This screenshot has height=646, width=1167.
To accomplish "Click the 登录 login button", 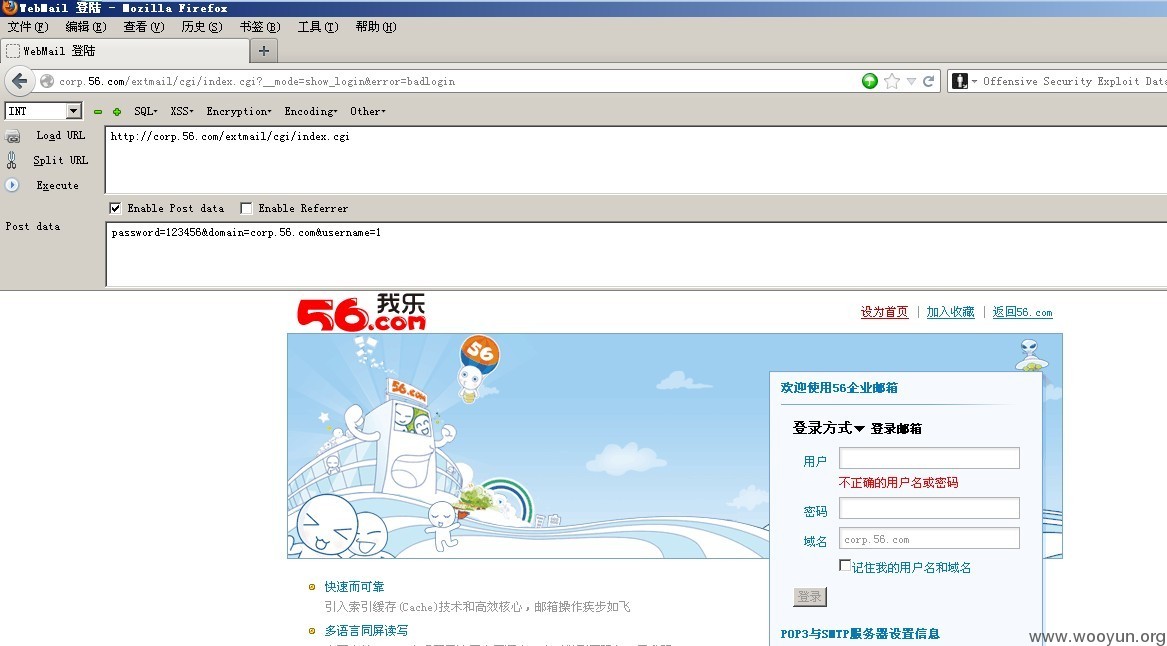I will (x=810, y=596).
